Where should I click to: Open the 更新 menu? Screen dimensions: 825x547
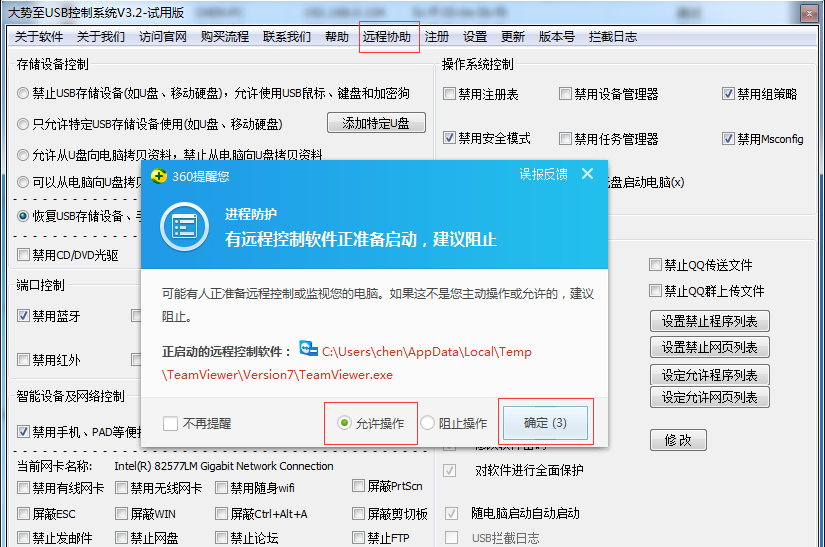512,37
